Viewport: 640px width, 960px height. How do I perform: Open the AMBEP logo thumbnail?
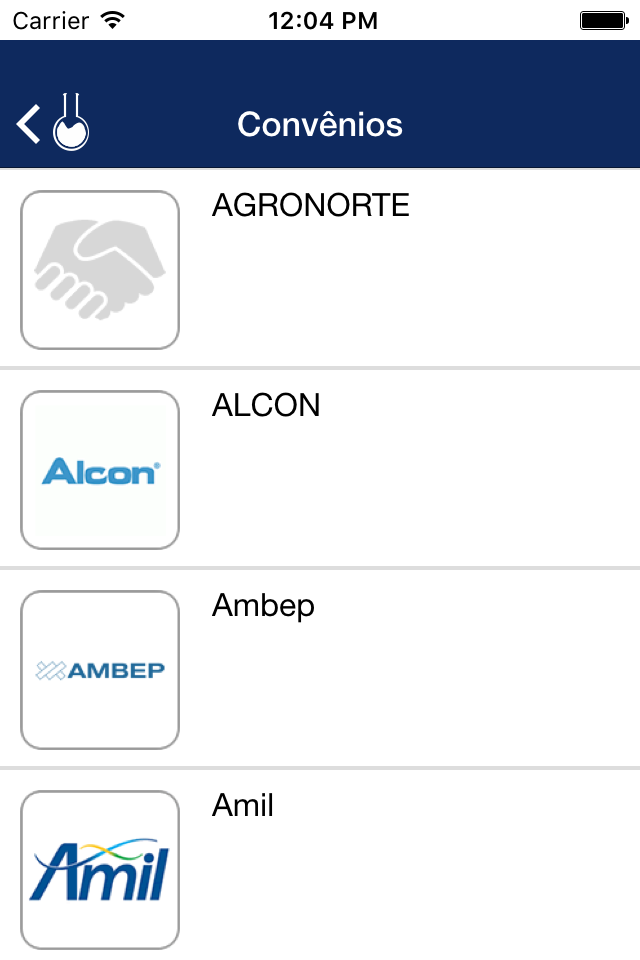pos(100,670)
